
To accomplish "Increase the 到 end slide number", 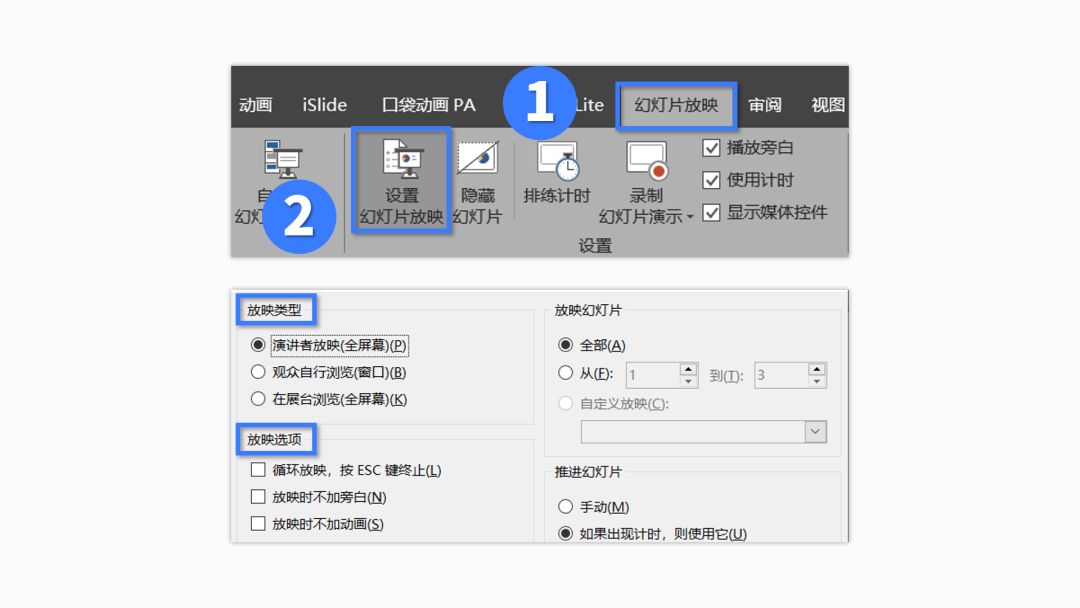I will click(817, 370).
